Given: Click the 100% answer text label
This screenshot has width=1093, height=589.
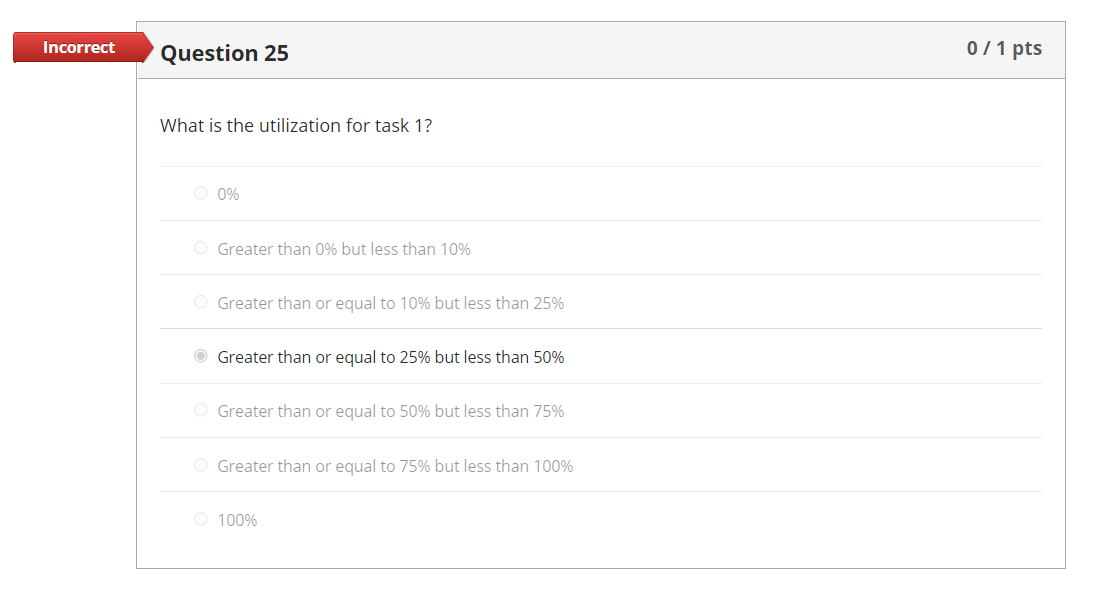Looking at the screenshot, I should click(237, 518).
